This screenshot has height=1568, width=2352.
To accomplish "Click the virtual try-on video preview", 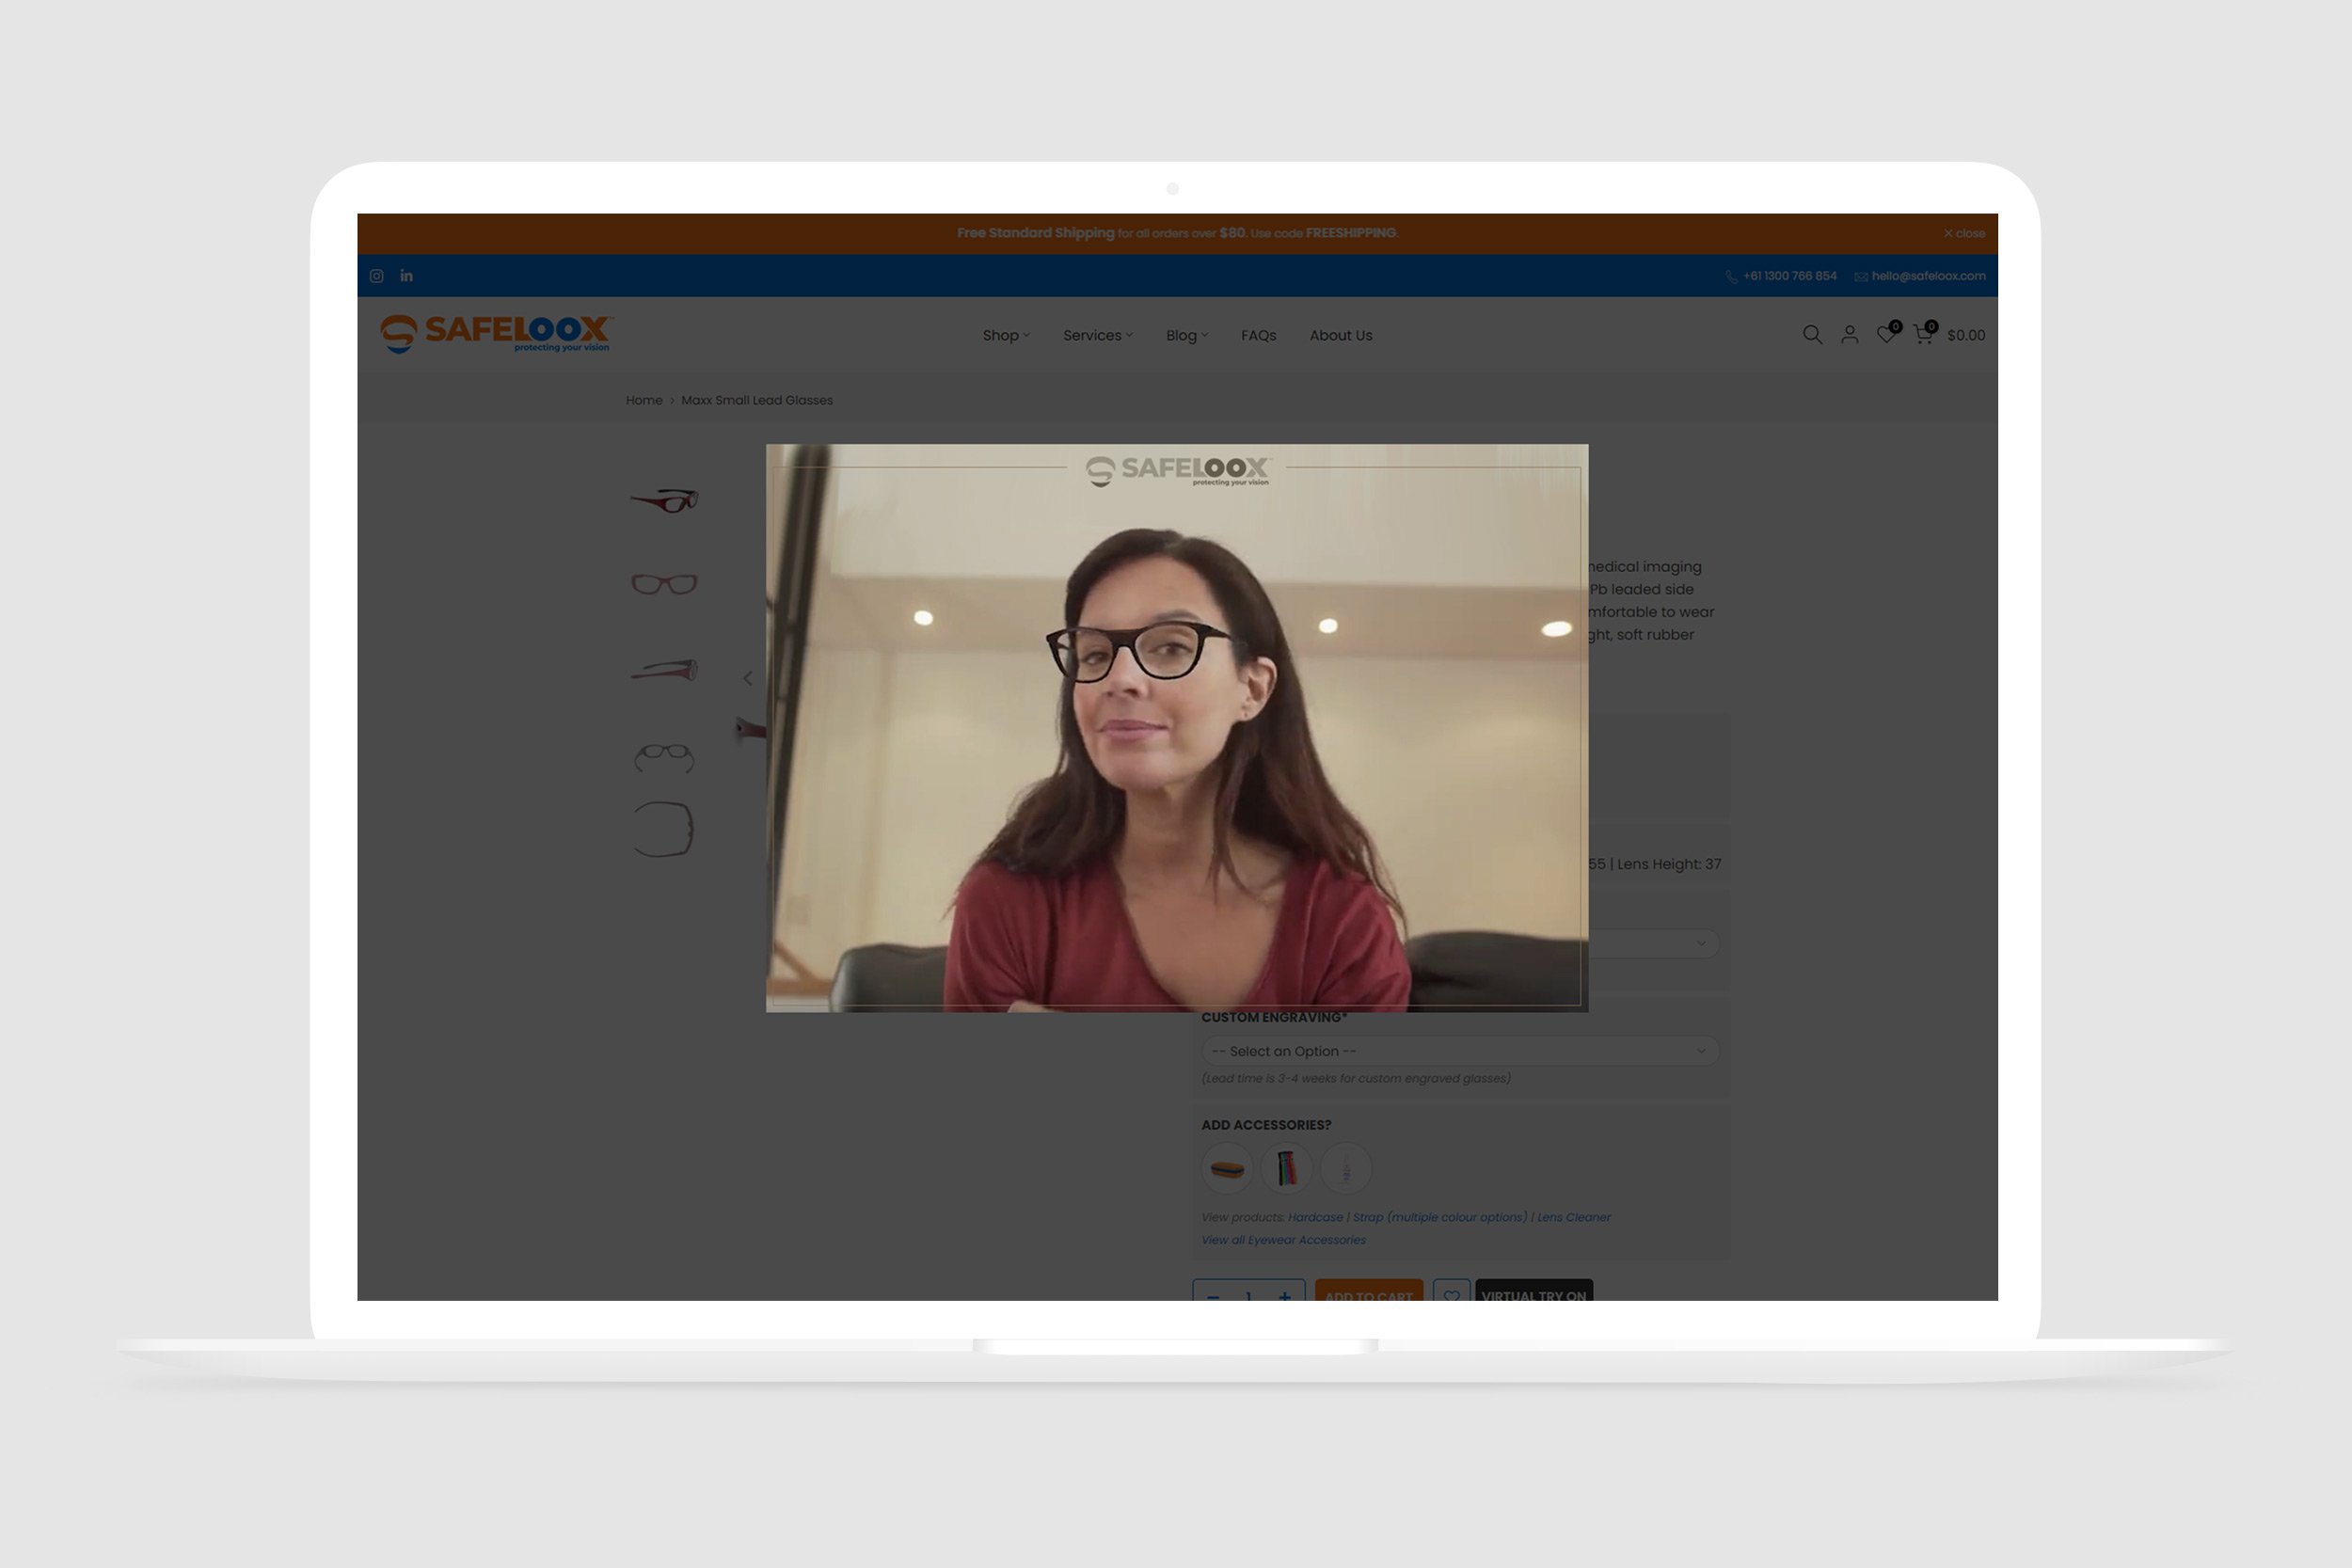I will (1177, 728).
